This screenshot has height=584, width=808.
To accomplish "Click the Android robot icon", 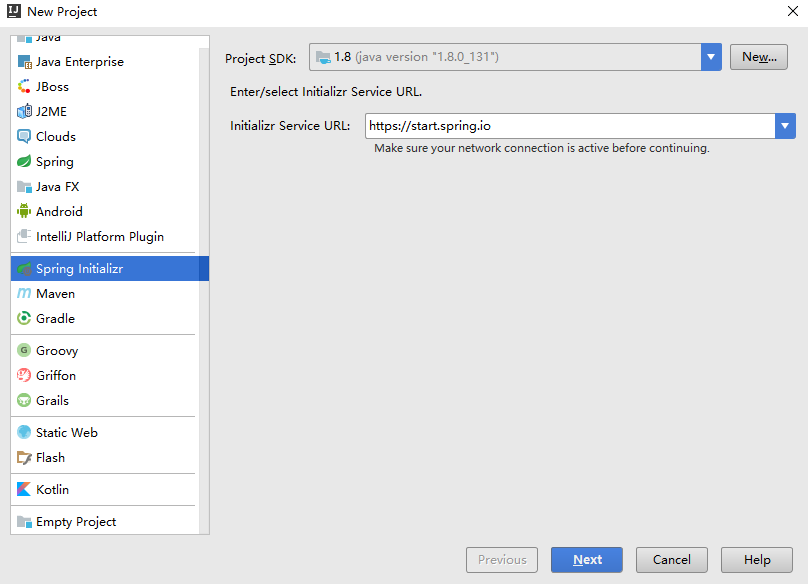I will point(24,211).
